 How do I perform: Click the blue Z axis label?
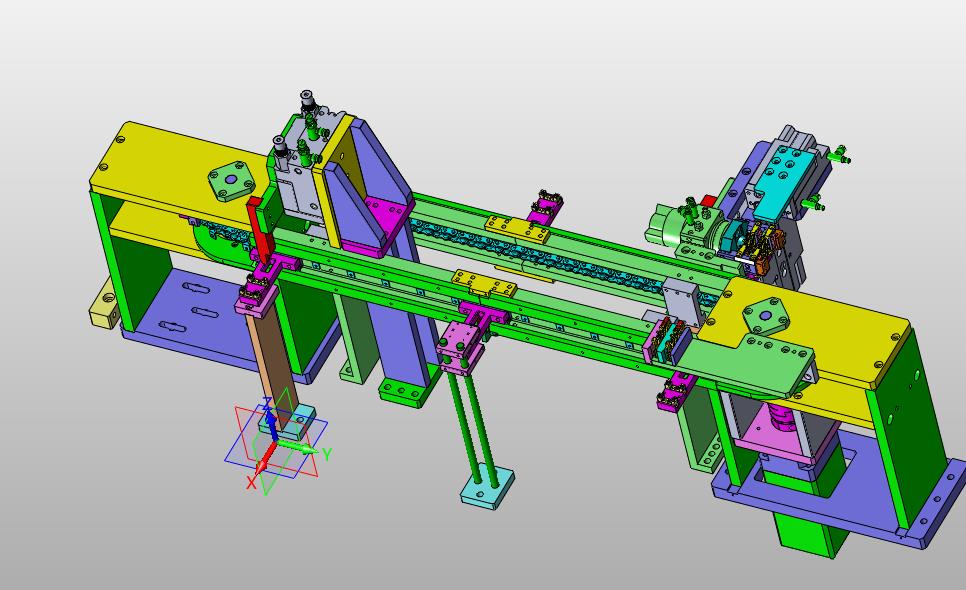(x=267, y=404)
